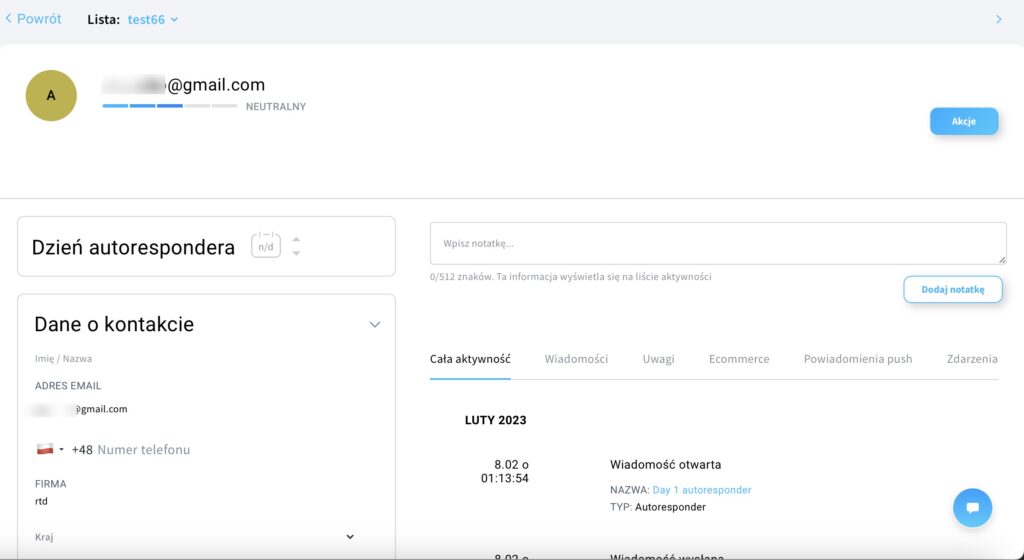Decrease autoresponder day with down arrow
The height and width of the screenshot is (560, 1024).
(x=296, y=253)
